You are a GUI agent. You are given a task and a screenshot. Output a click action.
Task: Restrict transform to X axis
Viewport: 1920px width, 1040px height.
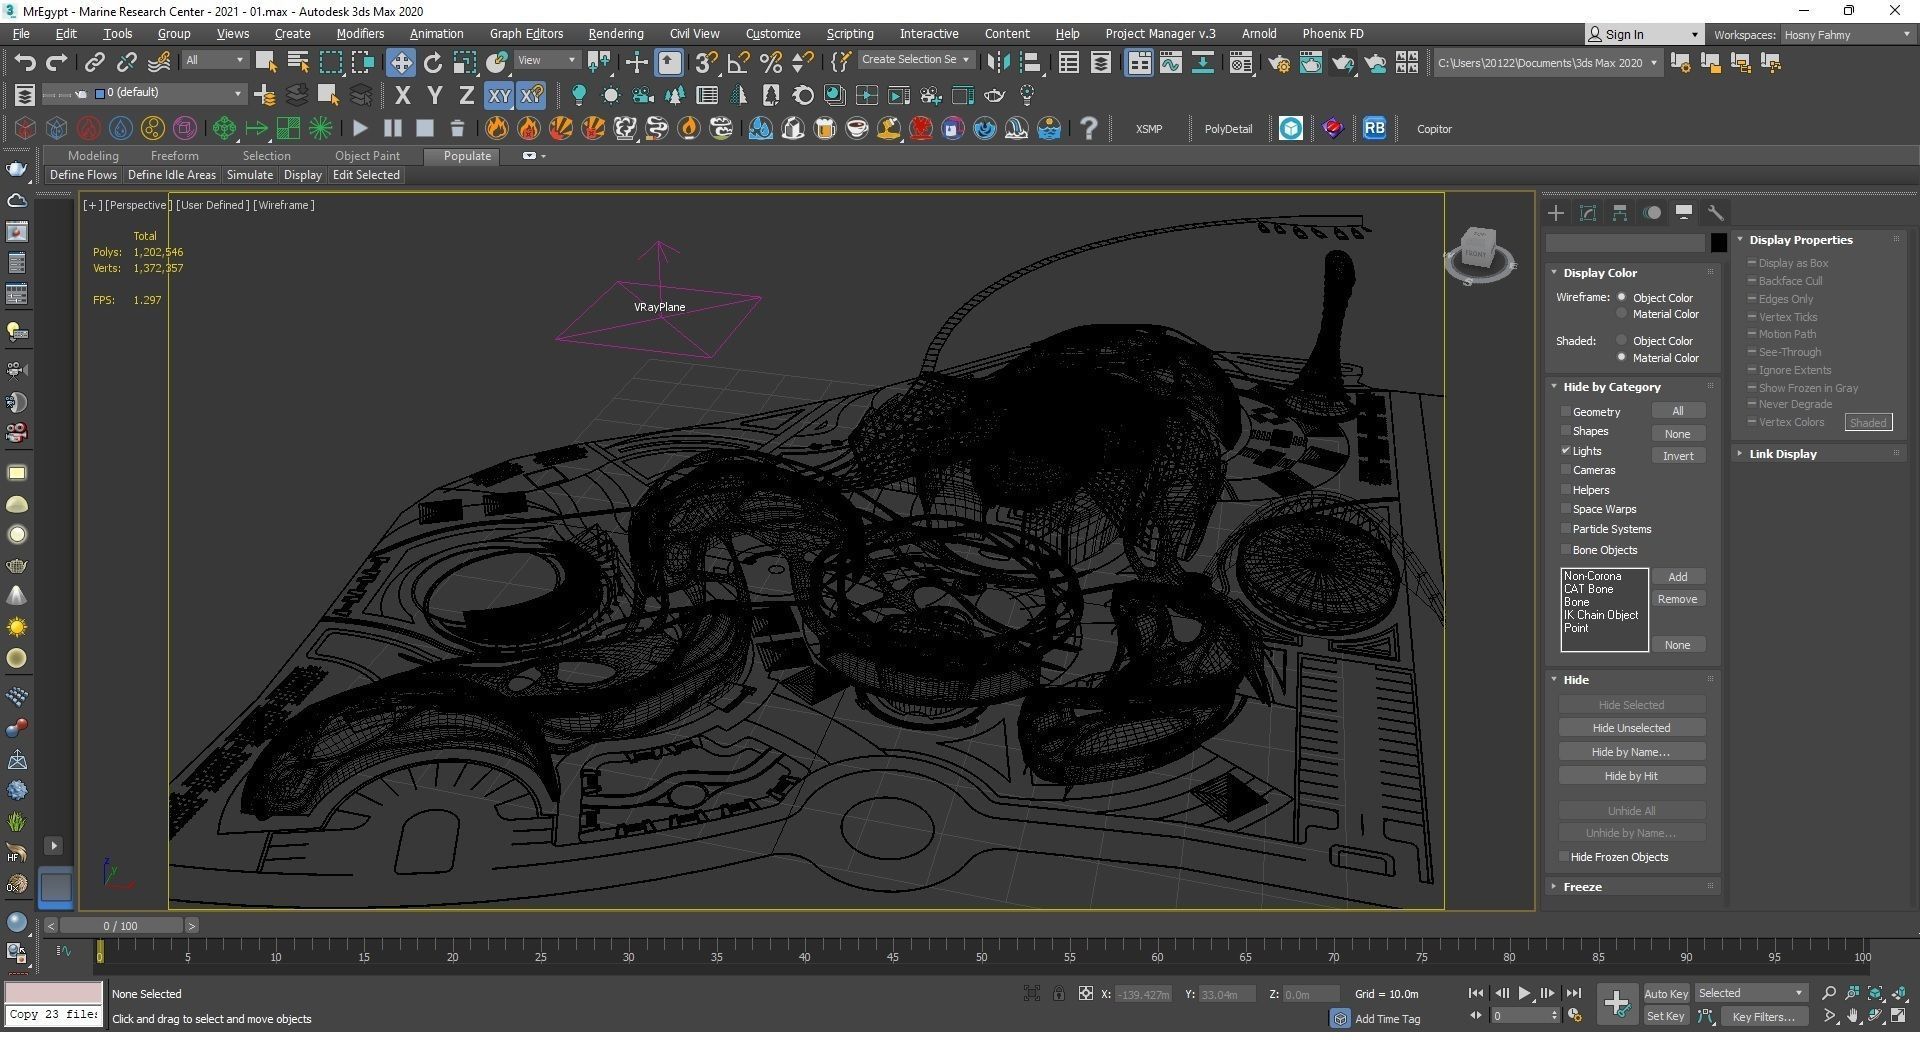coord(402,96)
